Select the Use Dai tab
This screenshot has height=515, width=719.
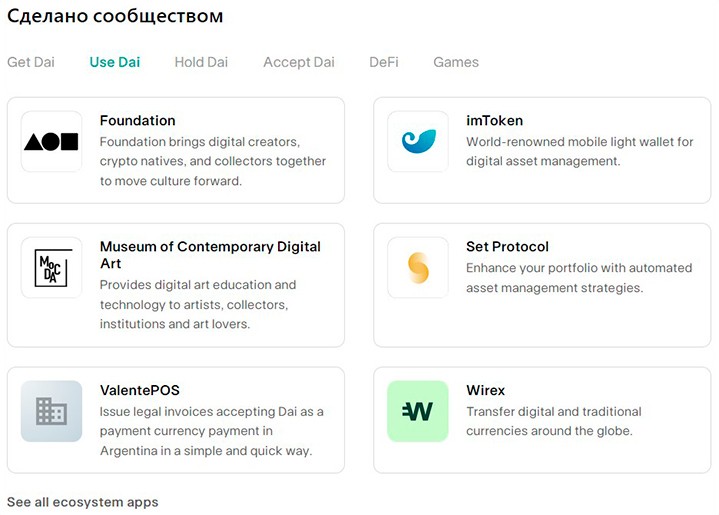pyautogui.click(x=115, y=62)
